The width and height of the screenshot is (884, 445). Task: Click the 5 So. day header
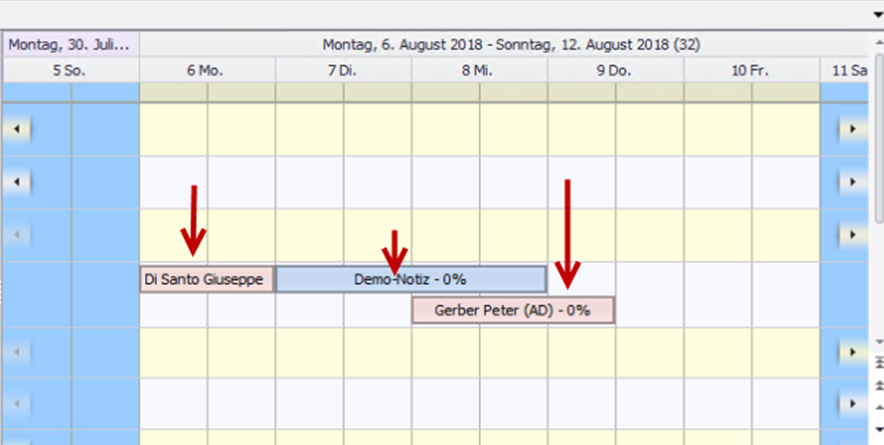coord(71,71)
